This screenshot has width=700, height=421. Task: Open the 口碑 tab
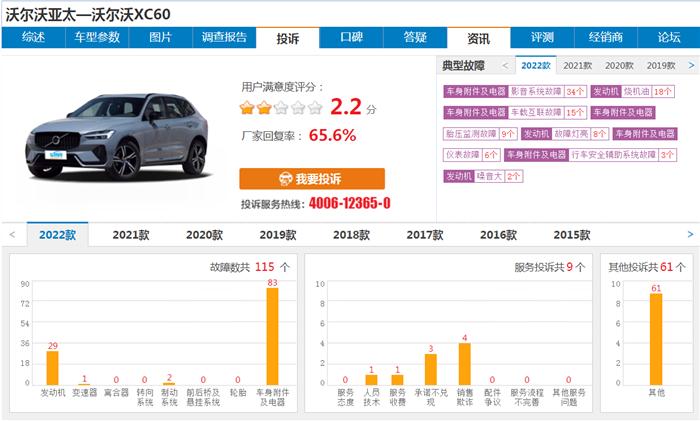(x=351, y=38)
